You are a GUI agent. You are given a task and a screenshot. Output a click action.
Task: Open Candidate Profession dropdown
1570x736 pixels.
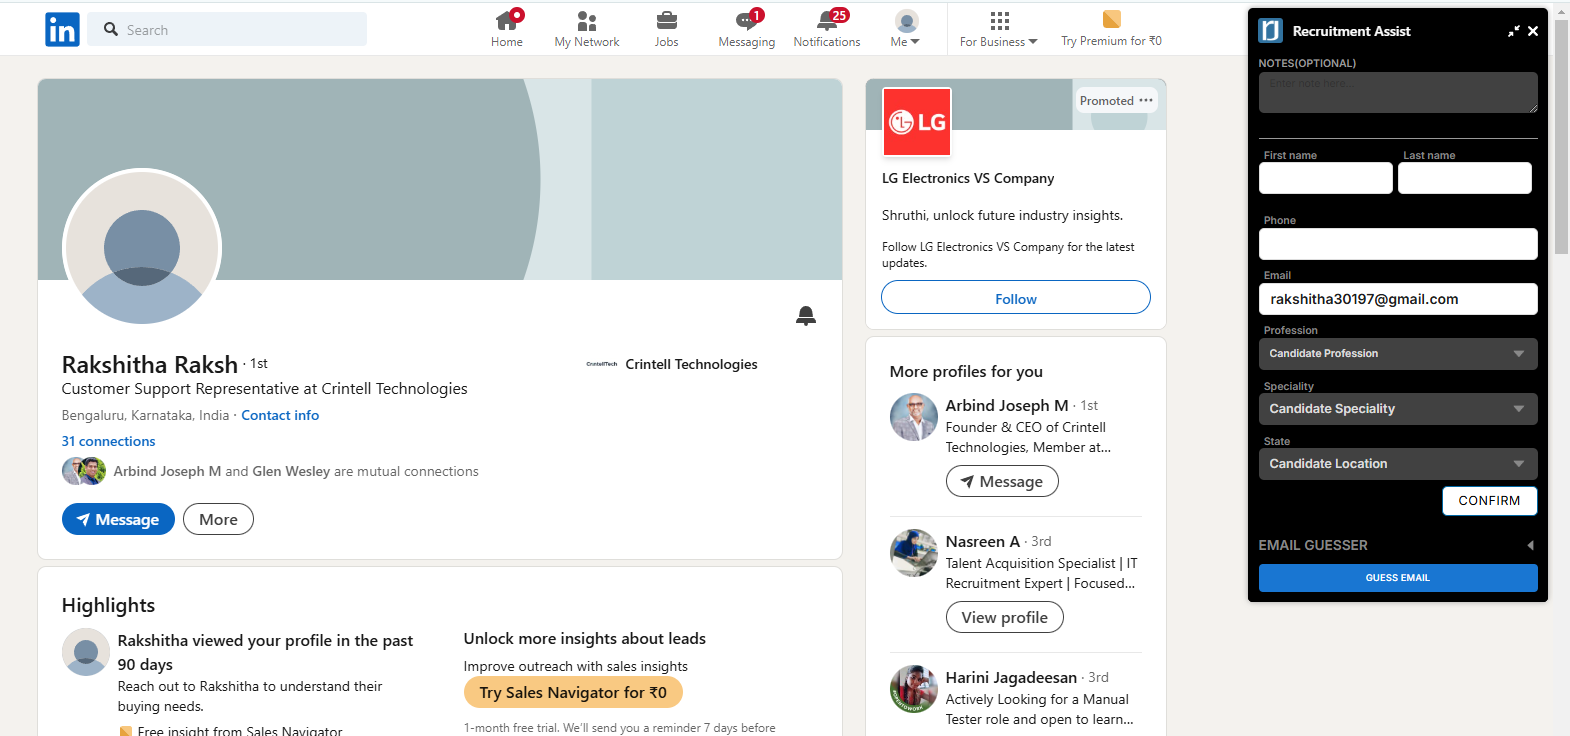pyautogui.click(x=1398, y=354)
